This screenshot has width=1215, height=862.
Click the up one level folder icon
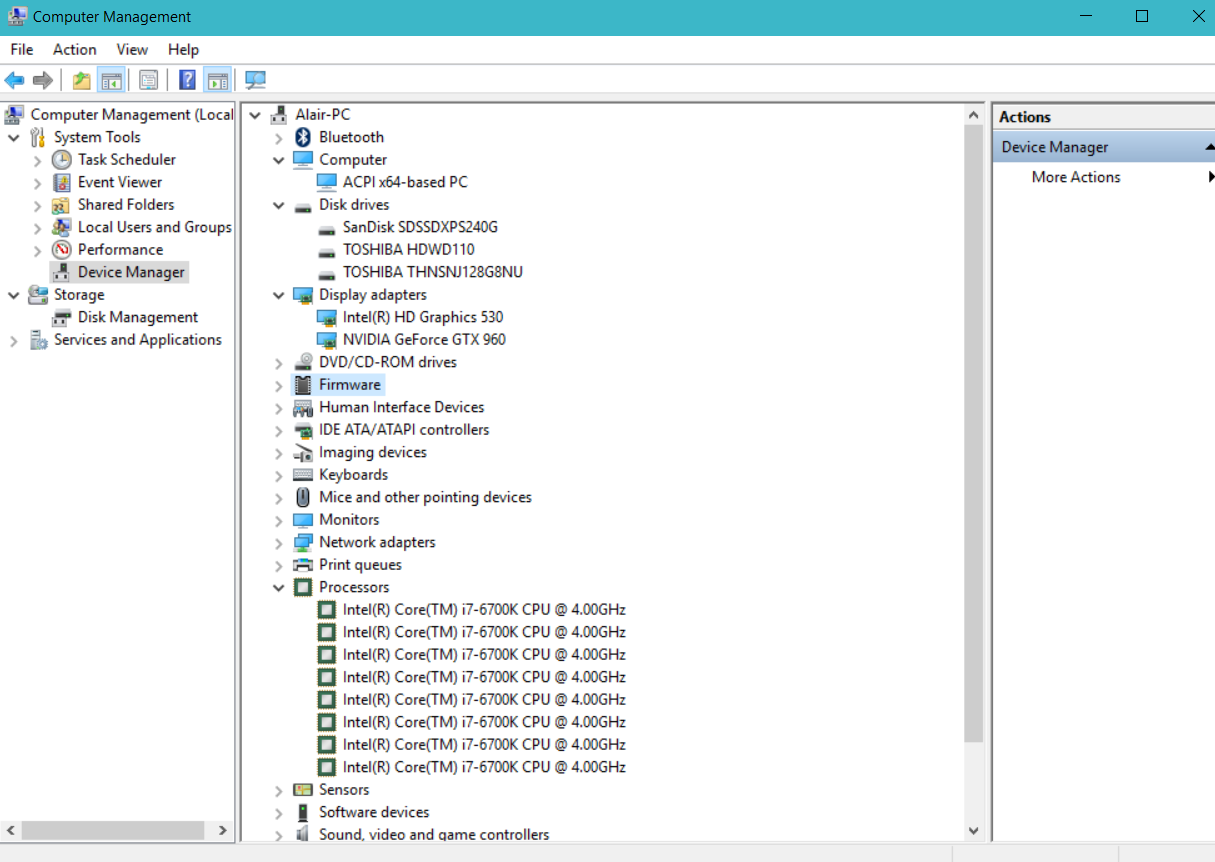click(80, 80)
